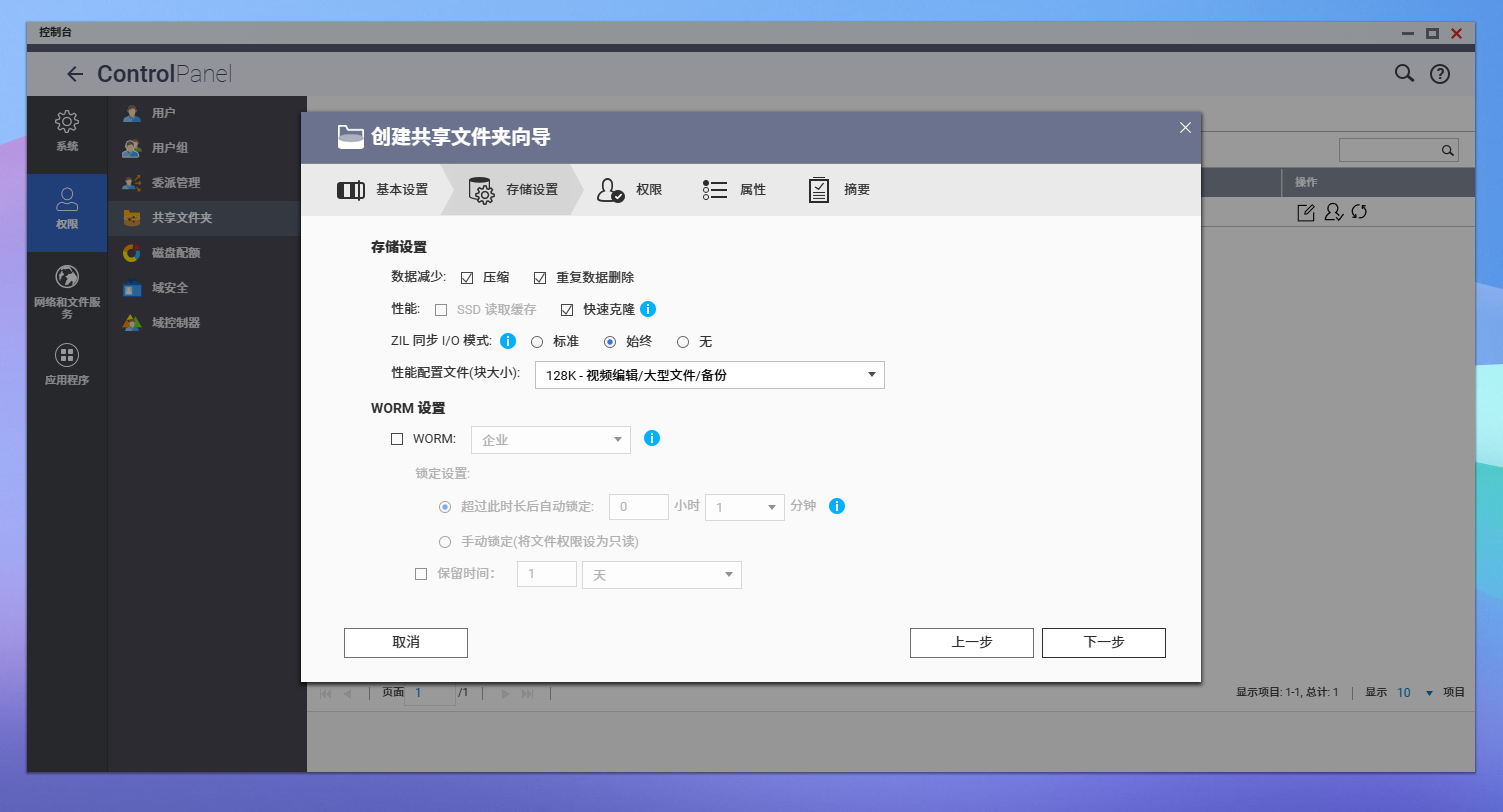1503x812 pixels.
Task: Click the search input field above the table
Action: click(x=1389, y=150)
